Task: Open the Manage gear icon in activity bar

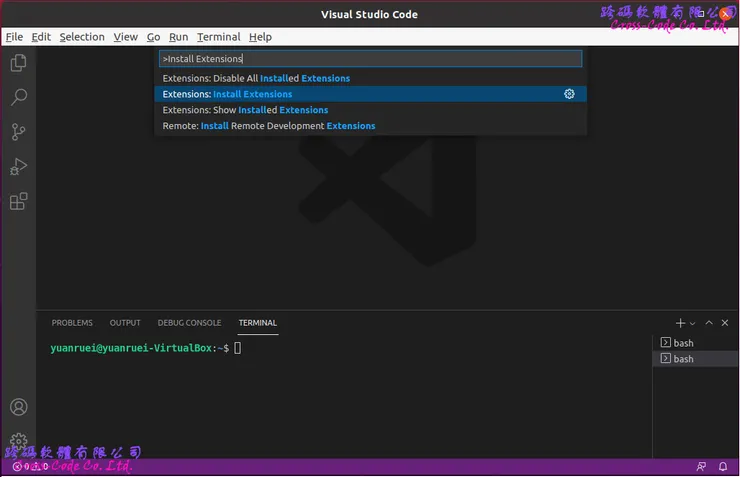Action: tap(19, 441)
